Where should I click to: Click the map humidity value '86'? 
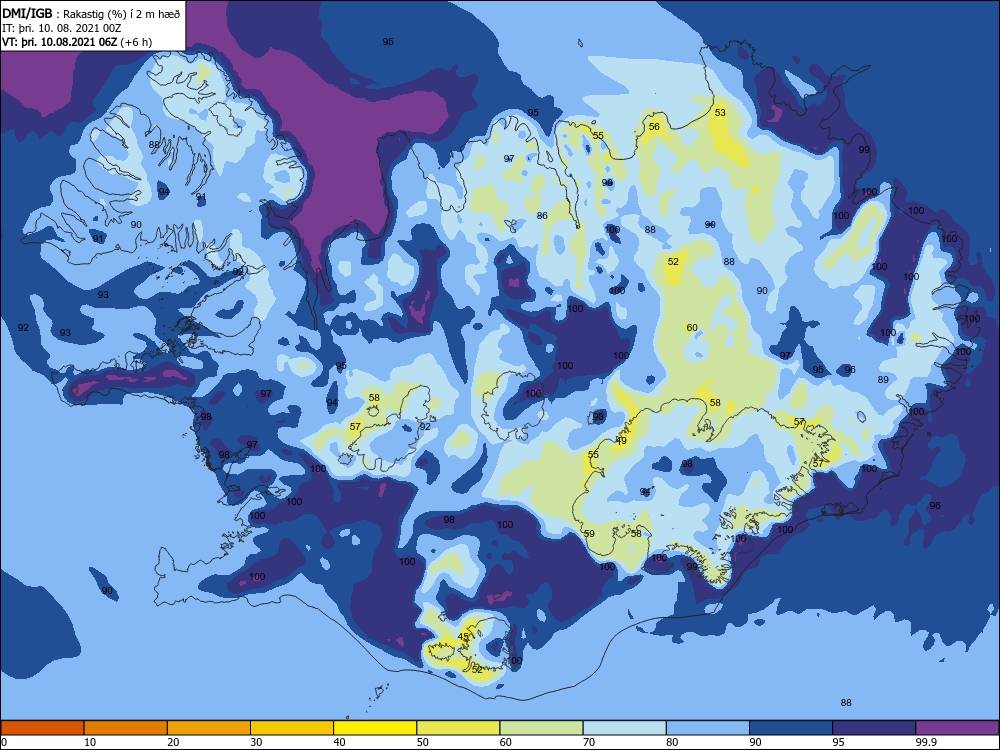(542, 216)
